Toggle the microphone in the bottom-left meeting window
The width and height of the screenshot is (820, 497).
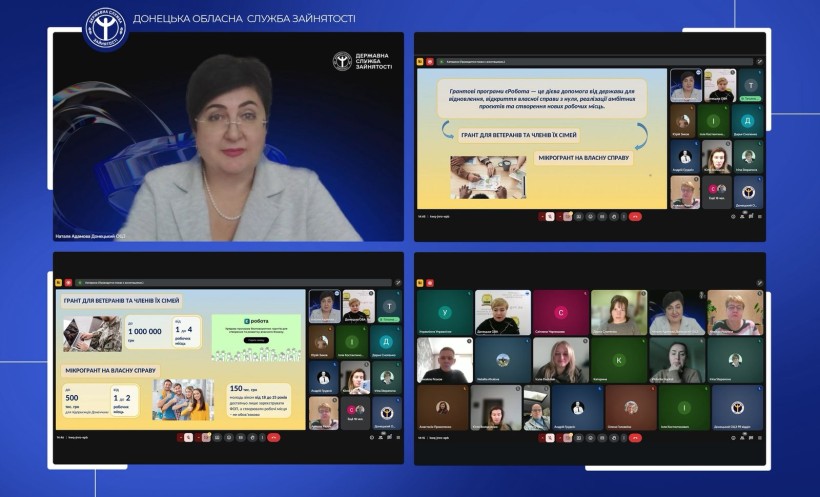pos(190,437)
